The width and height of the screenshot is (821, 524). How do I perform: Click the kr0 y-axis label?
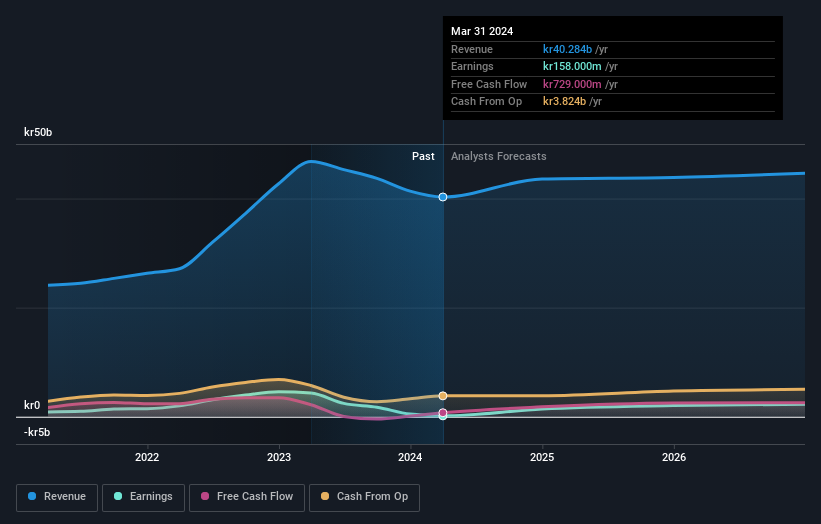coord(32,405)
